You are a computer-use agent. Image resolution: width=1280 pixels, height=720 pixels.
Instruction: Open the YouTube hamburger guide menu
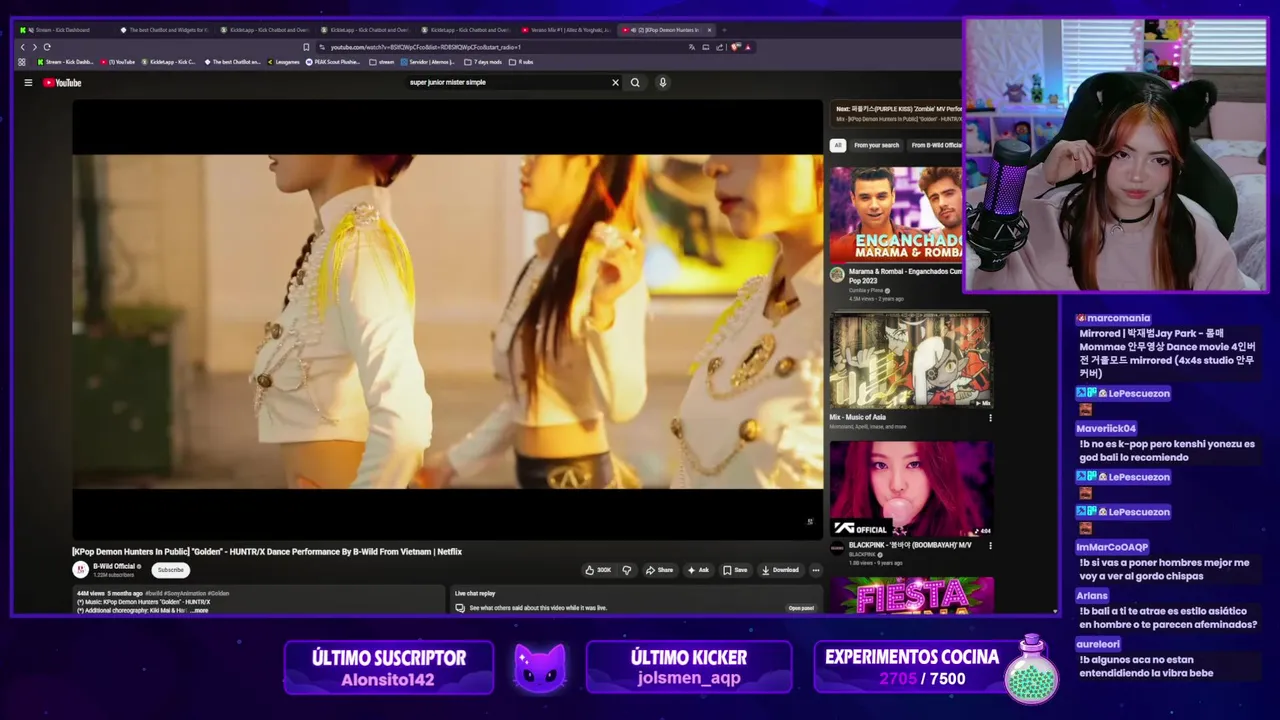coord(28,83)
